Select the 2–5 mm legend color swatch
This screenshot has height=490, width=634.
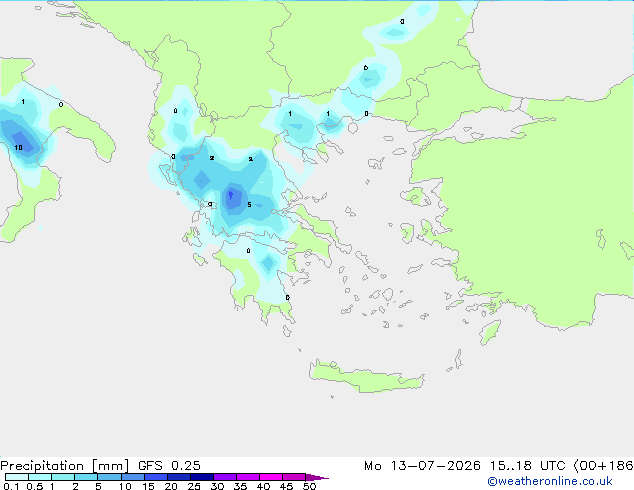(86, 477)
